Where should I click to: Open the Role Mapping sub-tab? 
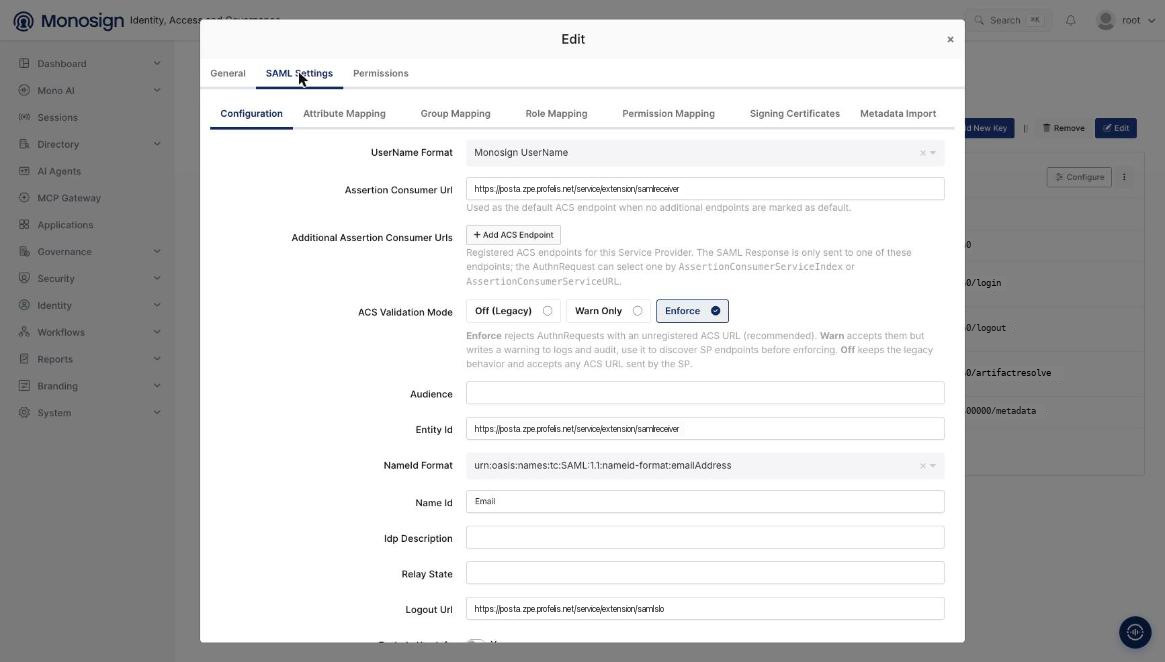pyautogui.click(x=556, y=114)
